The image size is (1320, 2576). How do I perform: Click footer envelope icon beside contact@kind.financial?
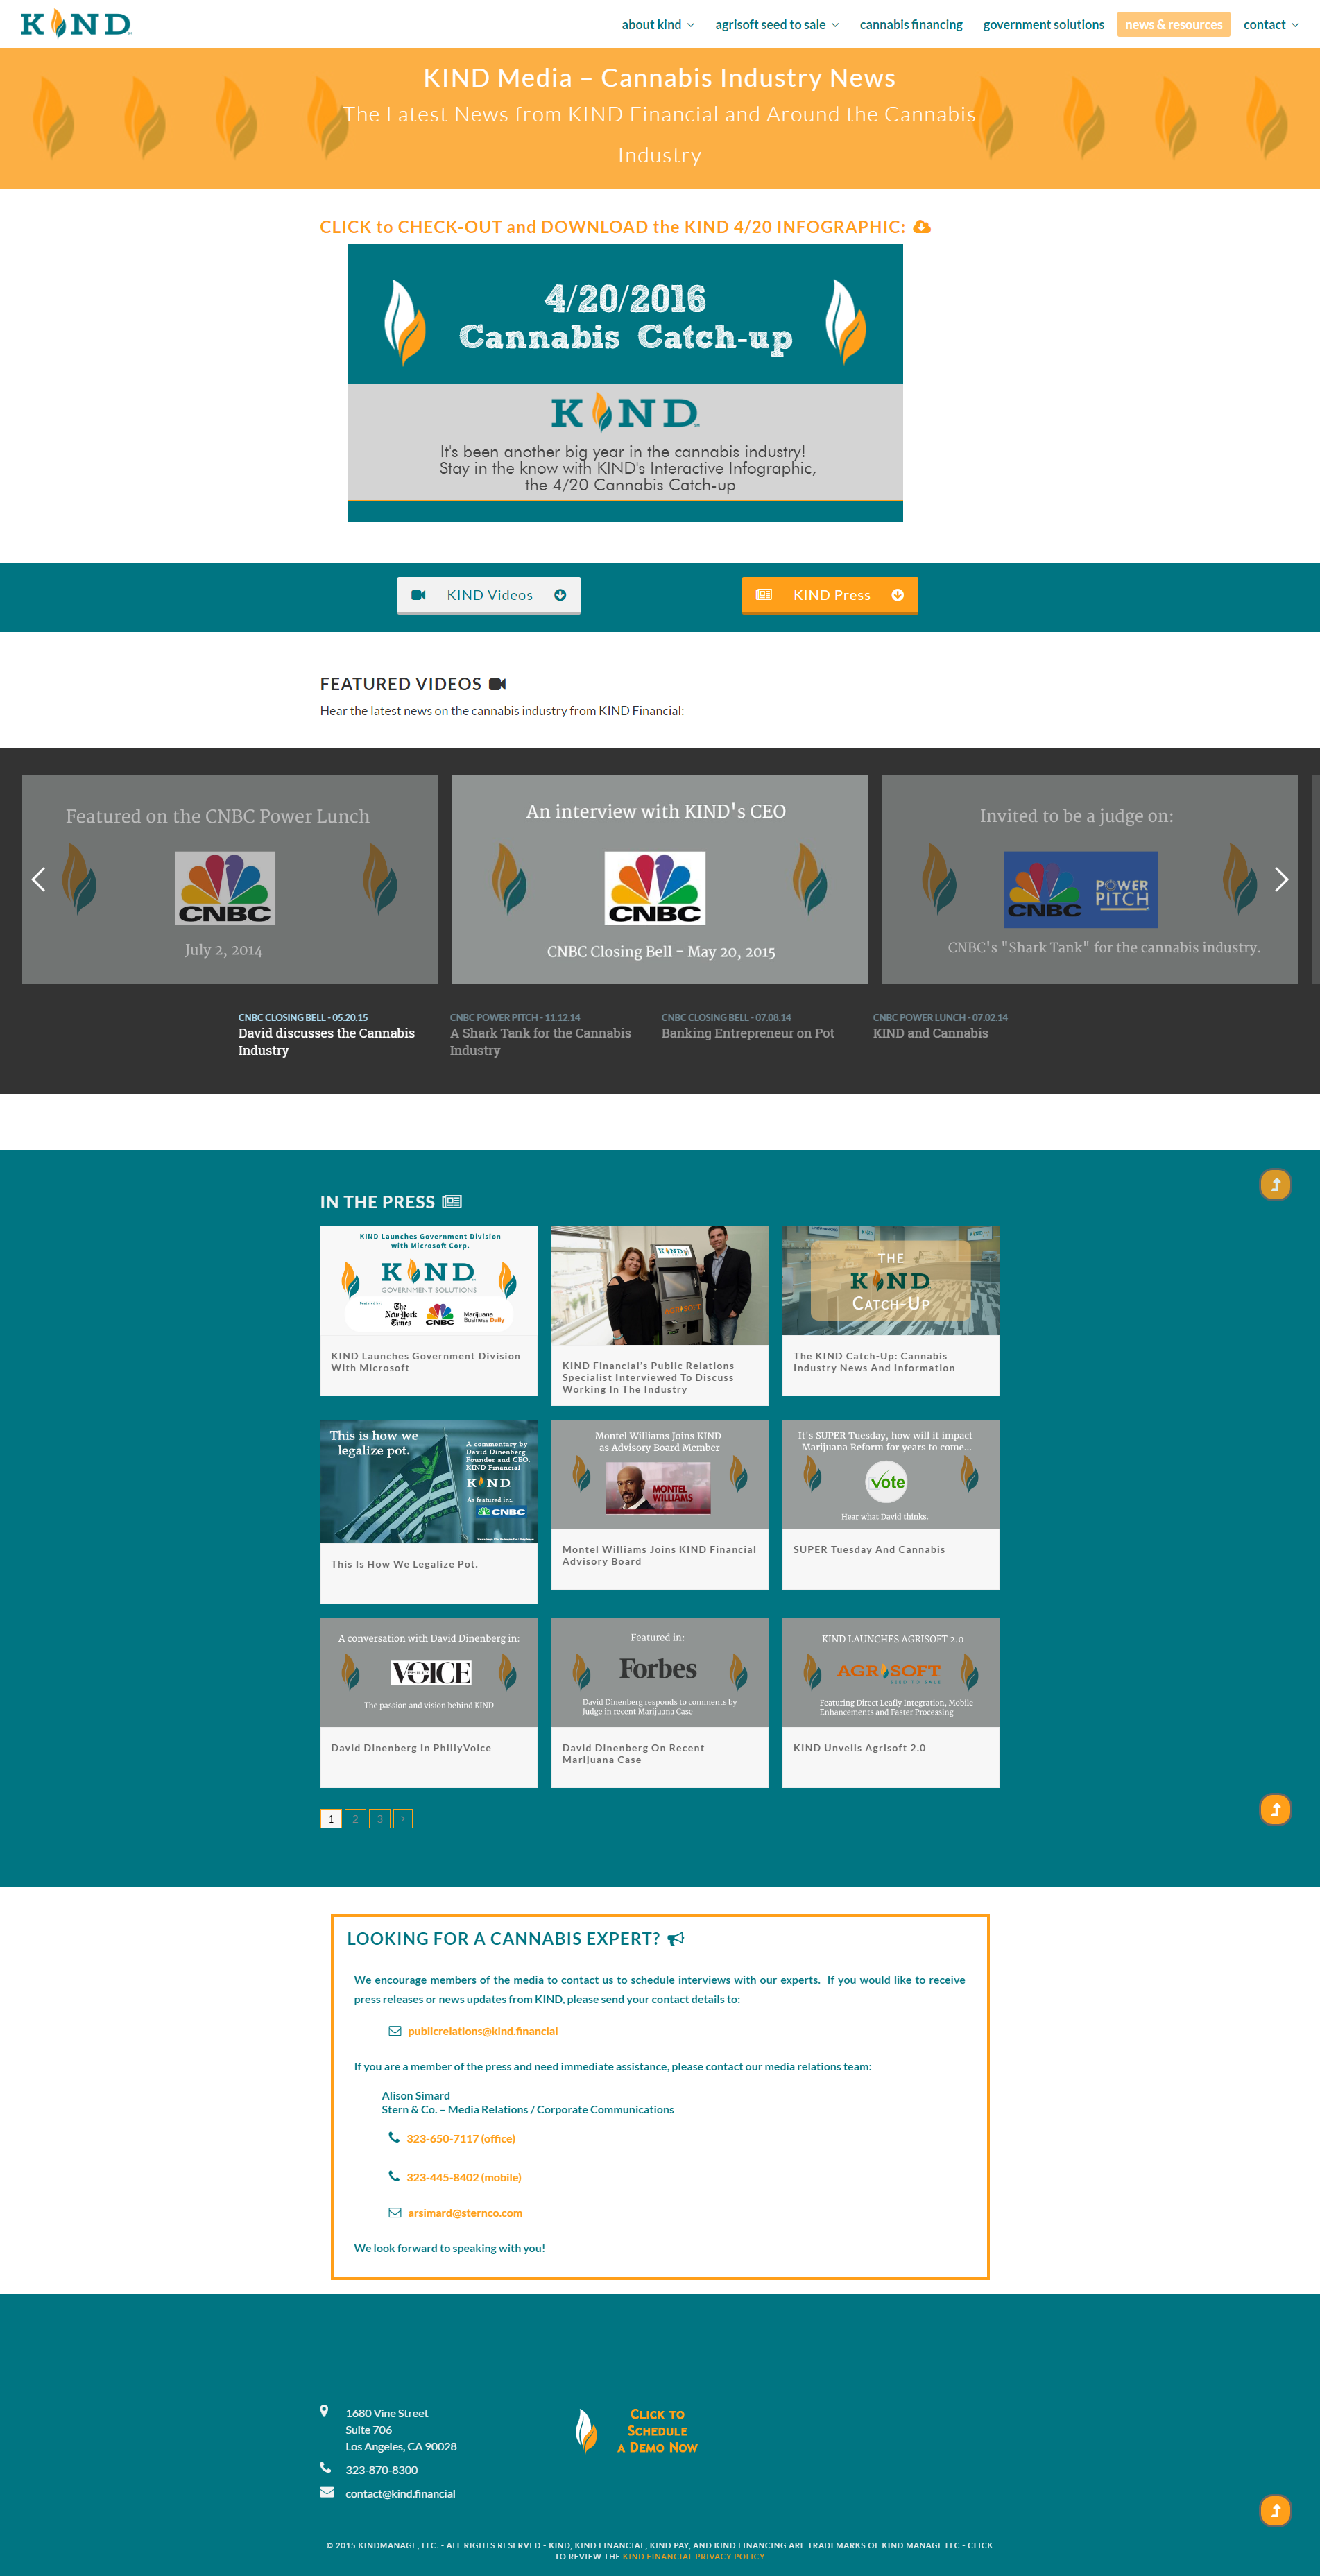pyautogui.click(x=326, y=2492)
